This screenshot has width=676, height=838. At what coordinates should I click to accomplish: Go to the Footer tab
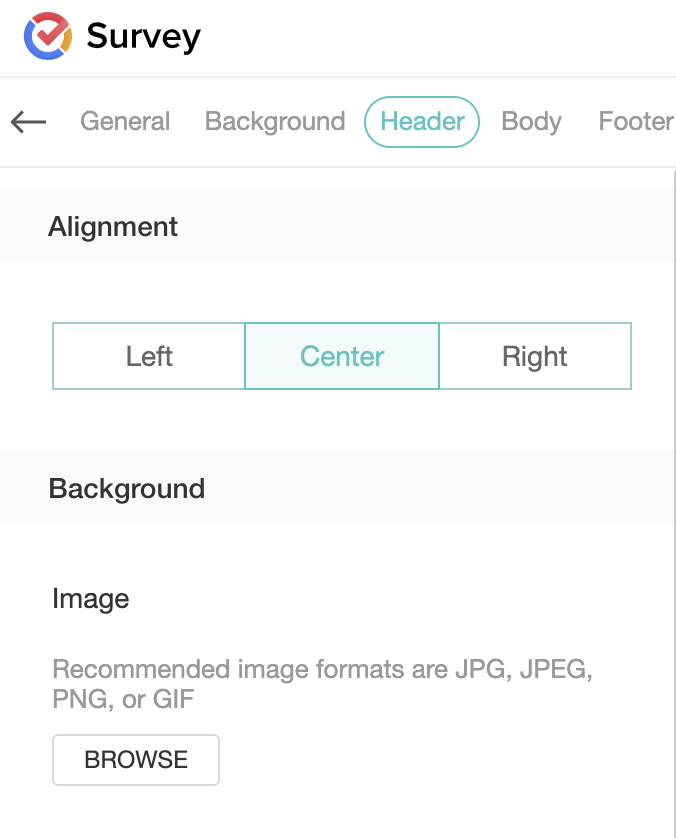pyautogui.click(x=635, y=122)
